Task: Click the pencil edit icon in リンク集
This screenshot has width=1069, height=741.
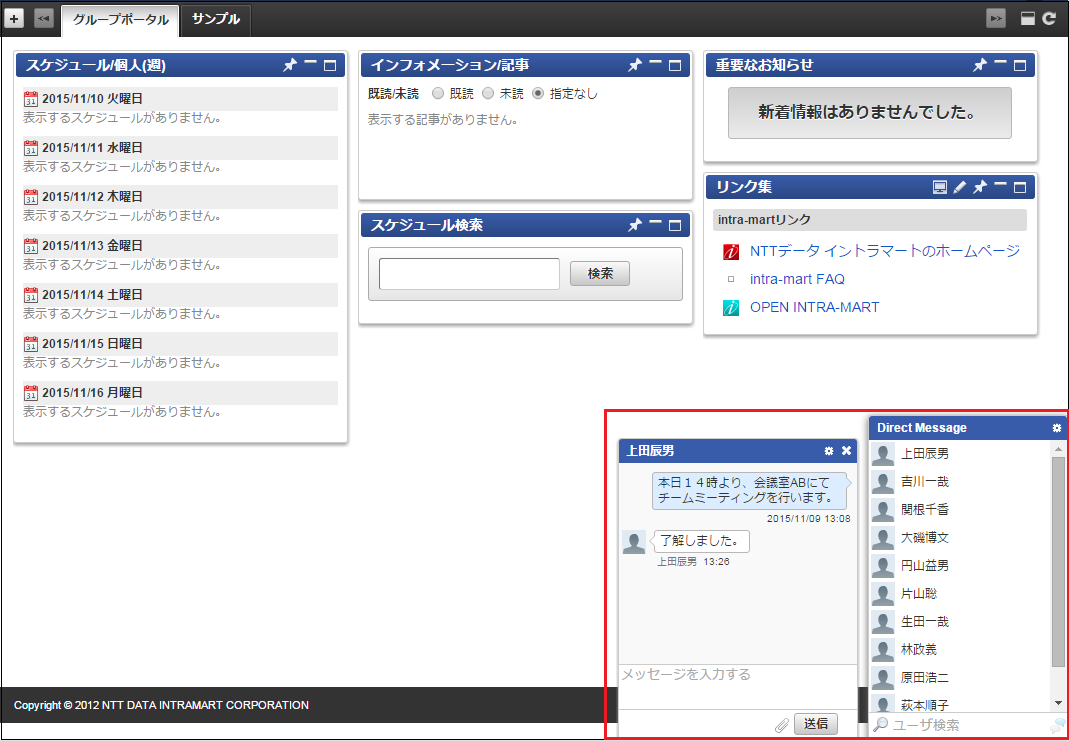Action: coord(960,187)
